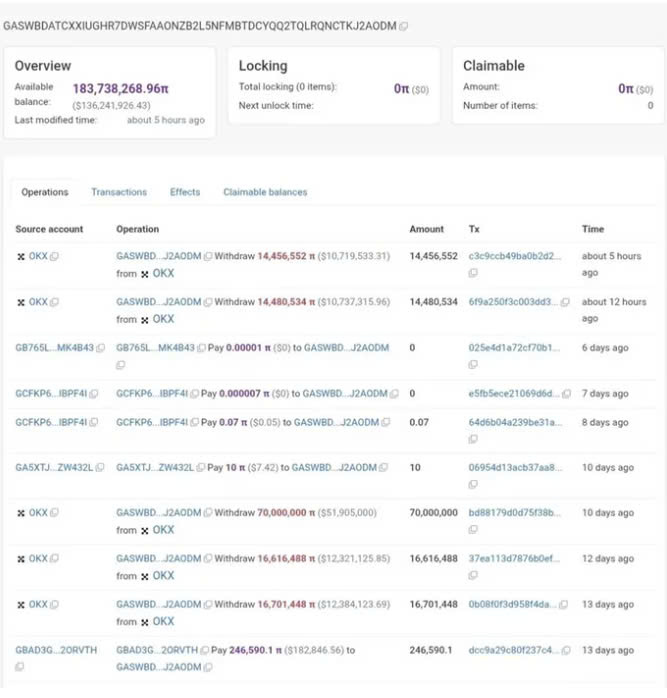Copy transaction hash c3c9ccb49ba0b2d2
This screenshot has height=698, width=667.
tap(473, 273)
